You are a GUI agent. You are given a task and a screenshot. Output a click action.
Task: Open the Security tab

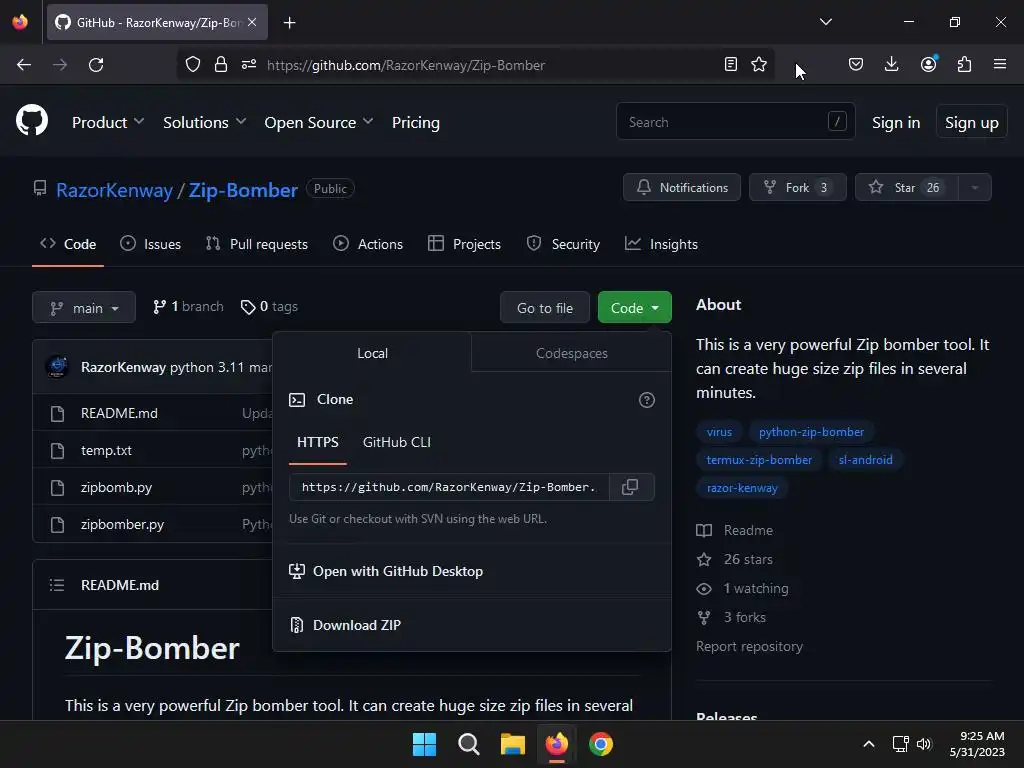564,244
